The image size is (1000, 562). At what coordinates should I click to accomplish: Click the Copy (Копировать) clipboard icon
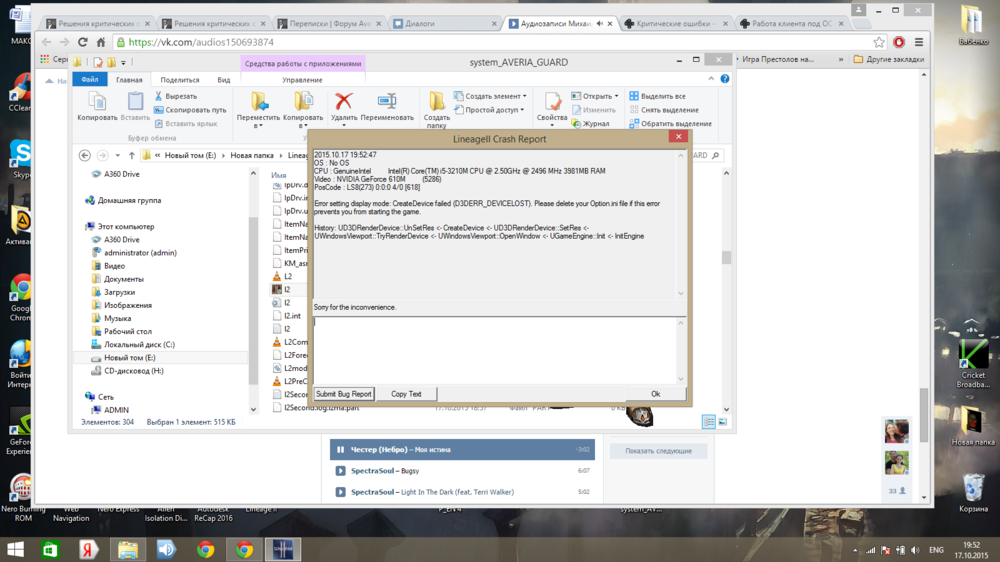pos(97,102)
